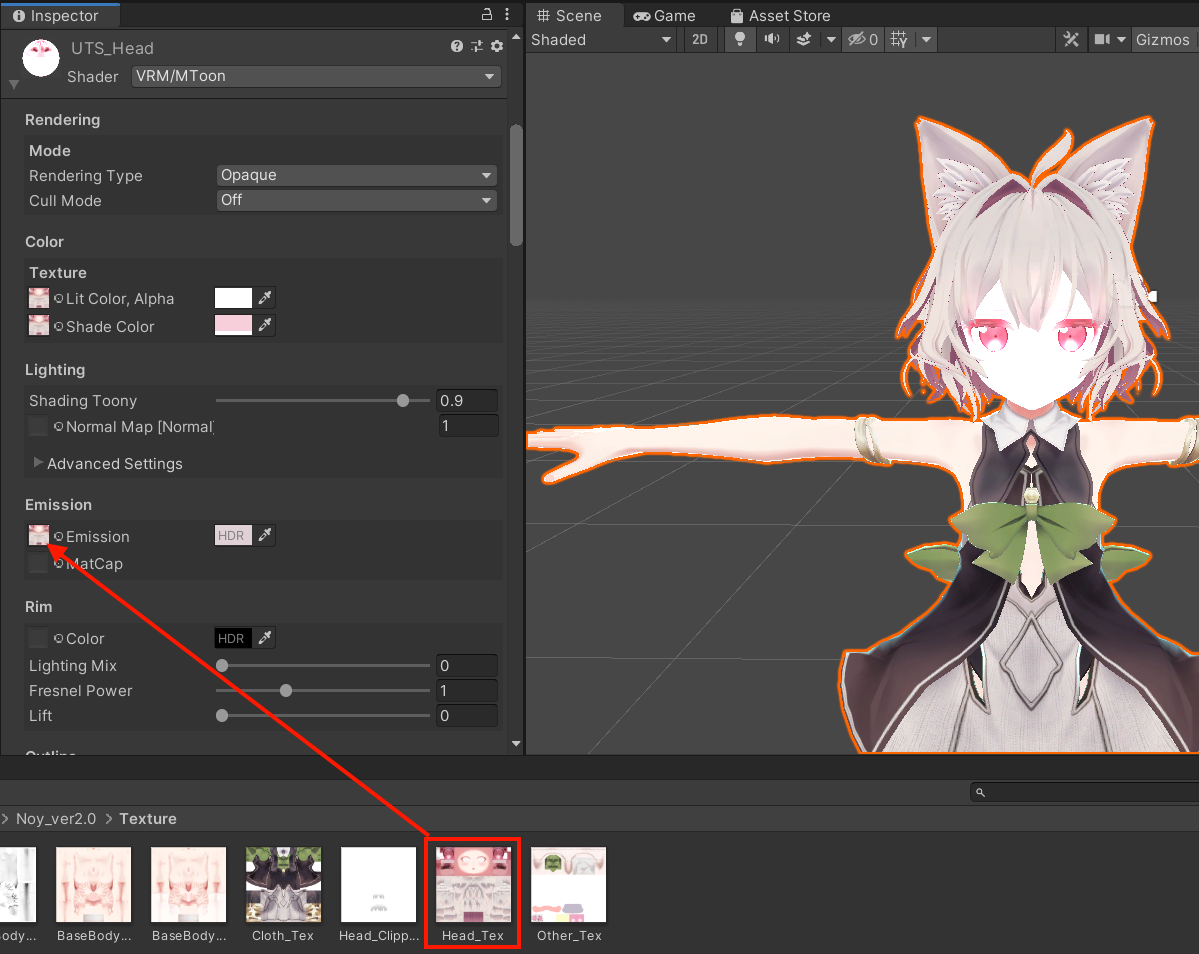The width and height of the screenshot is (1199, 954).
Task: Select Cloth_Tex texture asset
Action: click(283, 893)
